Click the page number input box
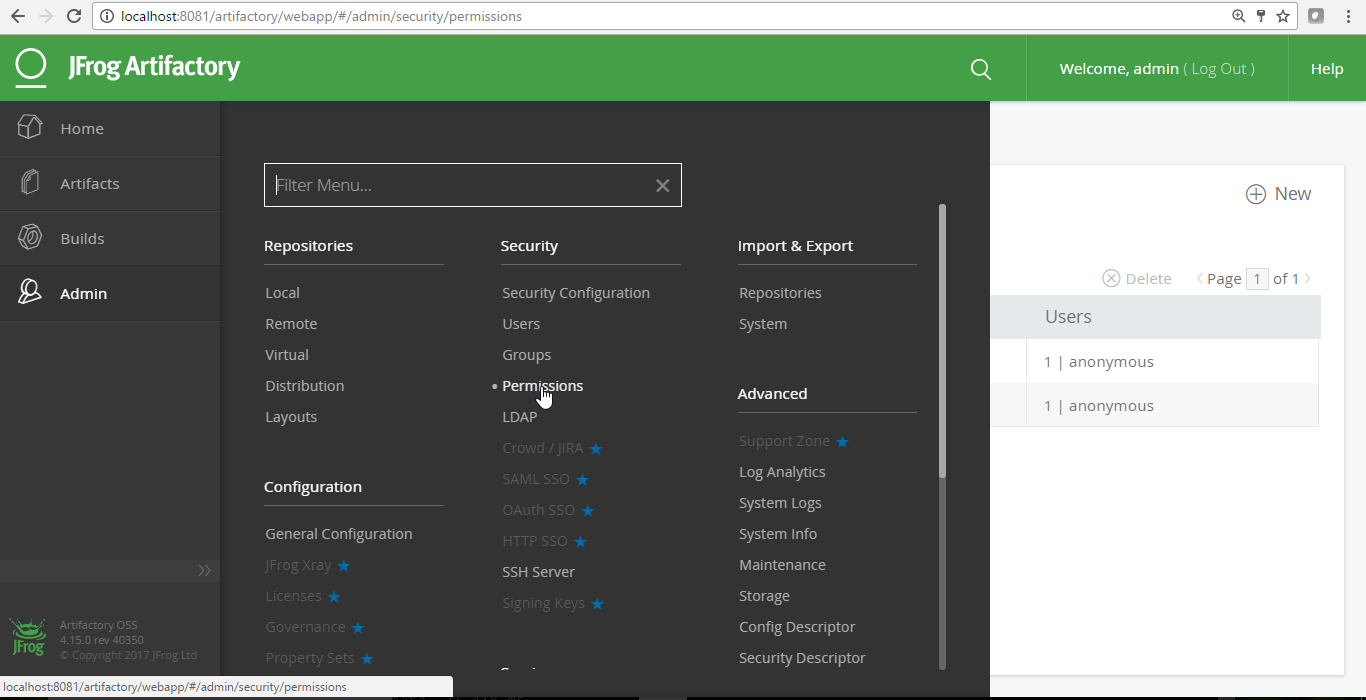The image size is (1366, 700). 1257,279
